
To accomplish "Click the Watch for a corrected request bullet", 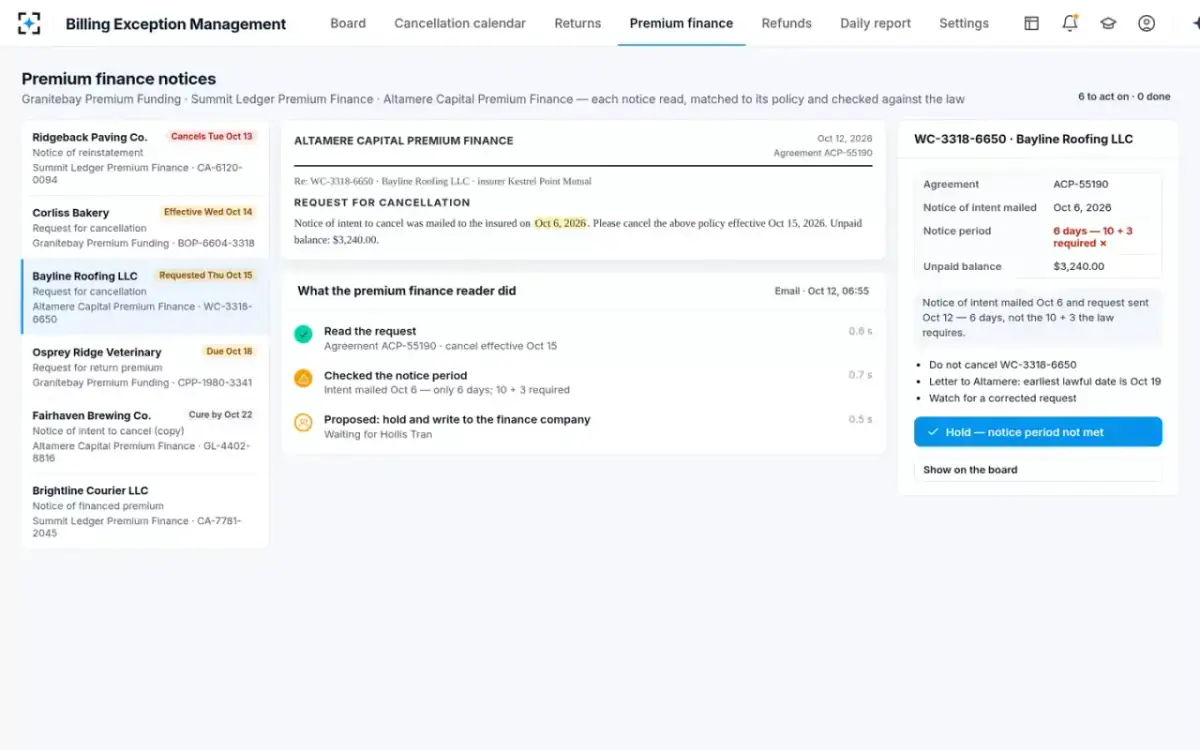I will pos(1002,398).
